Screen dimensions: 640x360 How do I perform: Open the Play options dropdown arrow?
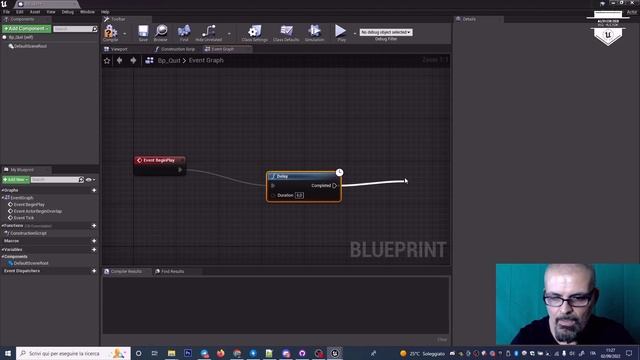pyautogui.click(x=355, y=34)
